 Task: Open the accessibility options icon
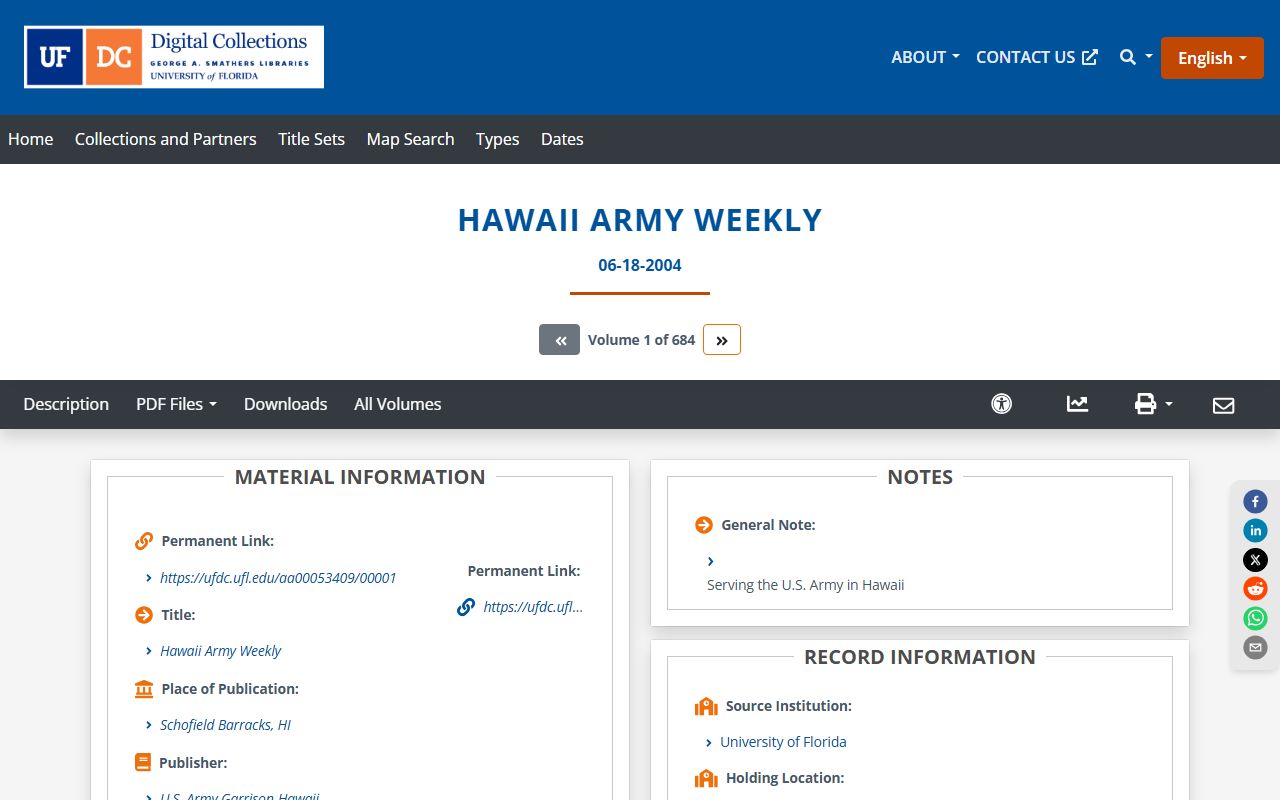pyautogui.click(x=1001, y=404)
